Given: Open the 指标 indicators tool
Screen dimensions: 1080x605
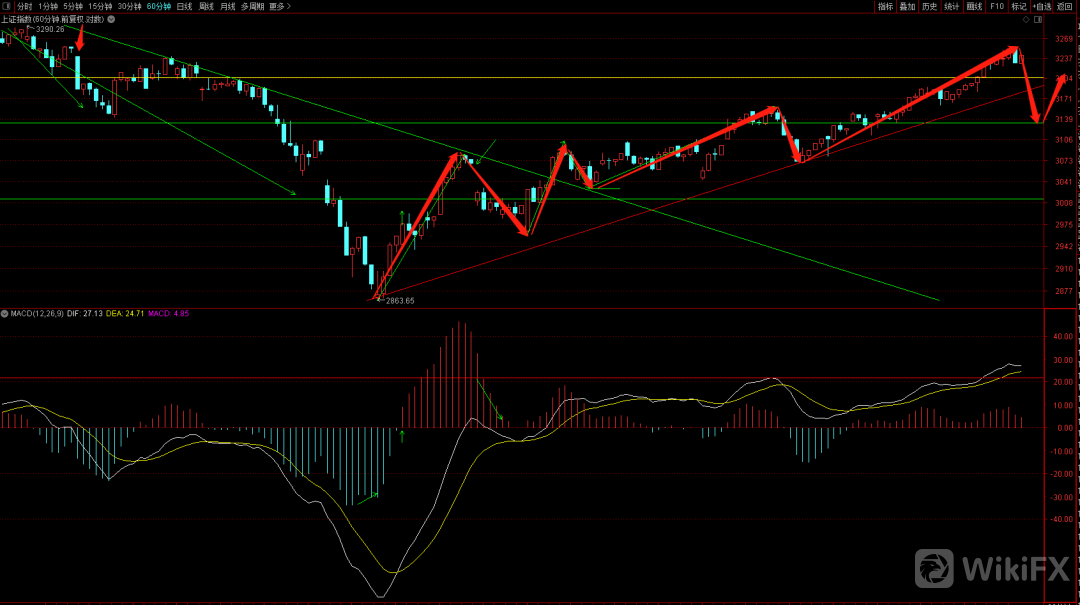Looking at the screenshot, I should (885, 6).
